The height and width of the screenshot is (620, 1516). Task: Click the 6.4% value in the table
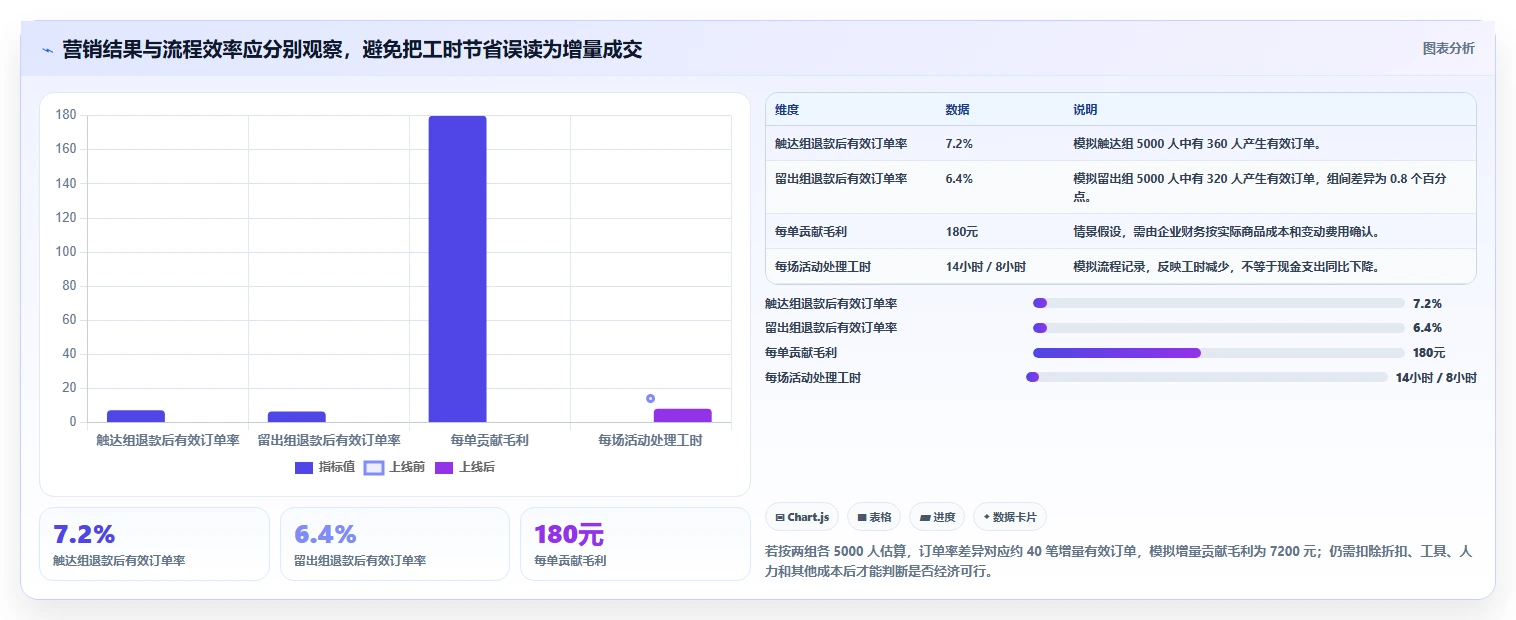pos(958,179)
